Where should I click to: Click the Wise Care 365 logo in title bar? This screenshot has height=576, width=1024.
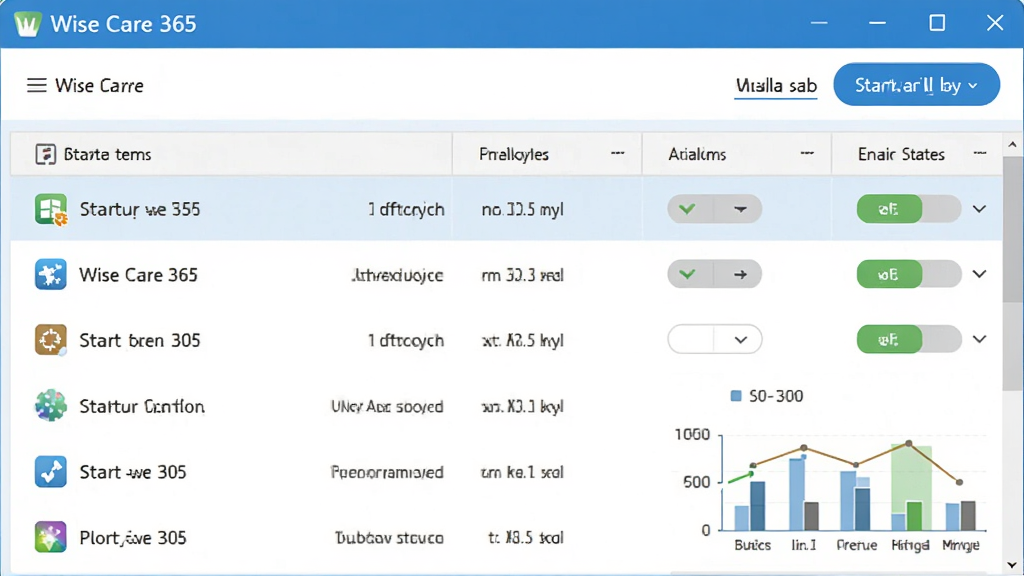27,24
